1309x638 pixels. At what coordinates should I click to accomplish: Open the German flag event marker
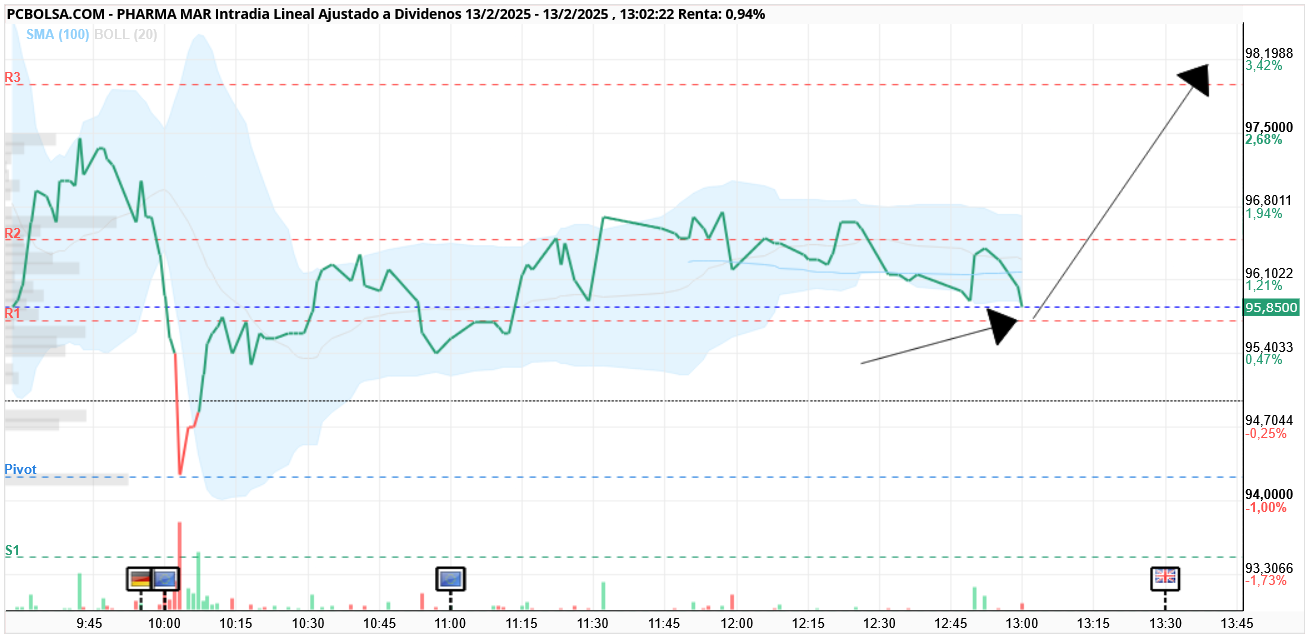point(140,578)
